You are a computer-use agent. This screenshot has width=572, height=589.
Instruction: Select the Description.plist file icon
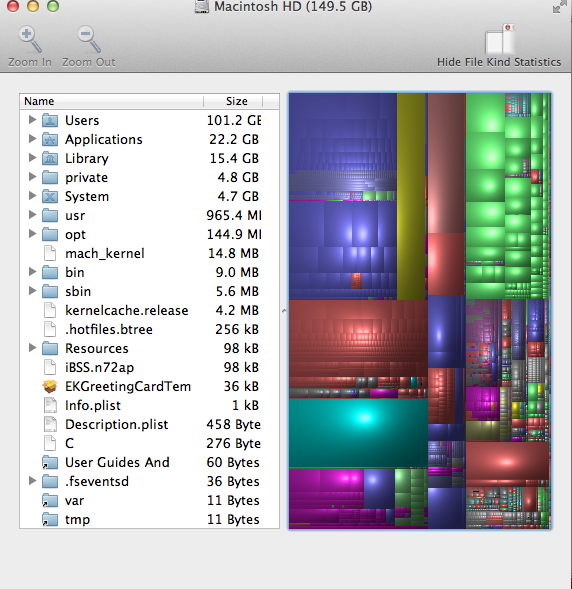(50, 424)
